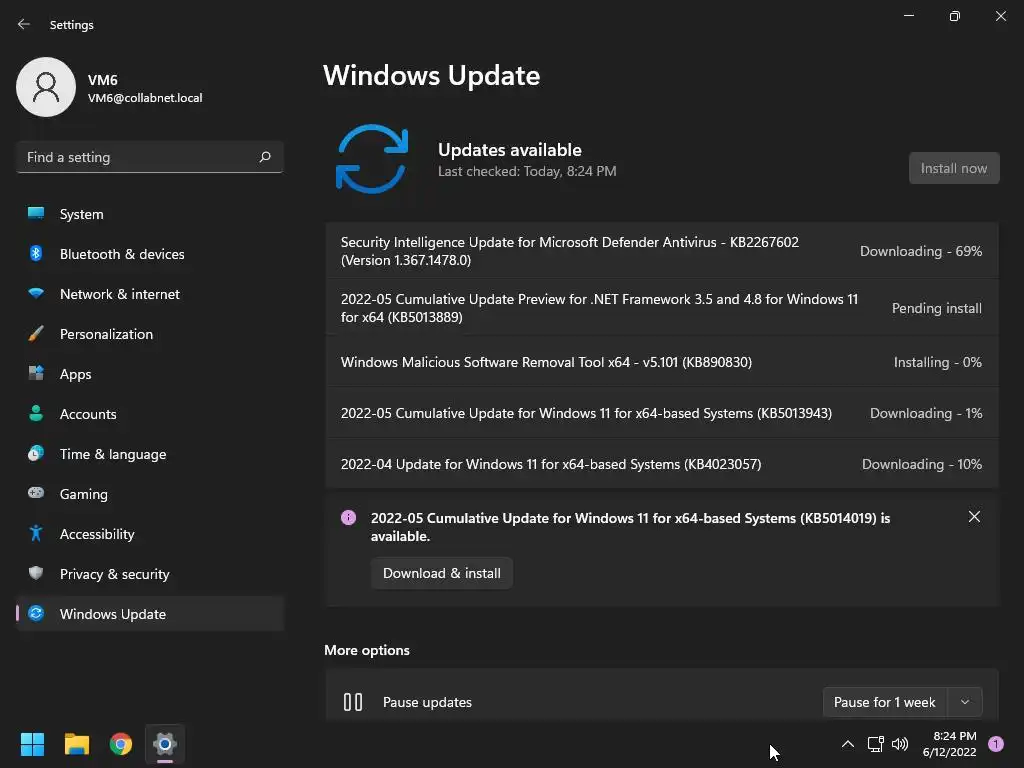Open System settings
This screenshot has height=768, width=1024.
[x=150, y=214]
